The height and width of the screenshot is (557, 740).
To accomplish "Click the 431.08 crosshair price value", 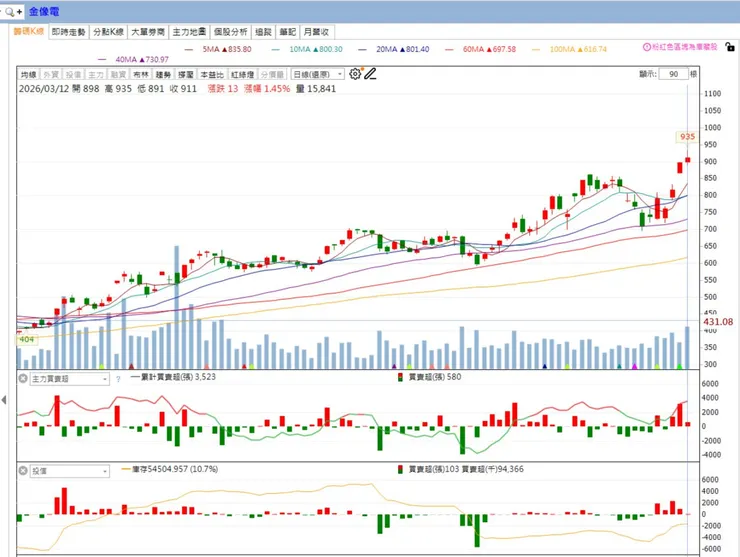I will (718, 322).
